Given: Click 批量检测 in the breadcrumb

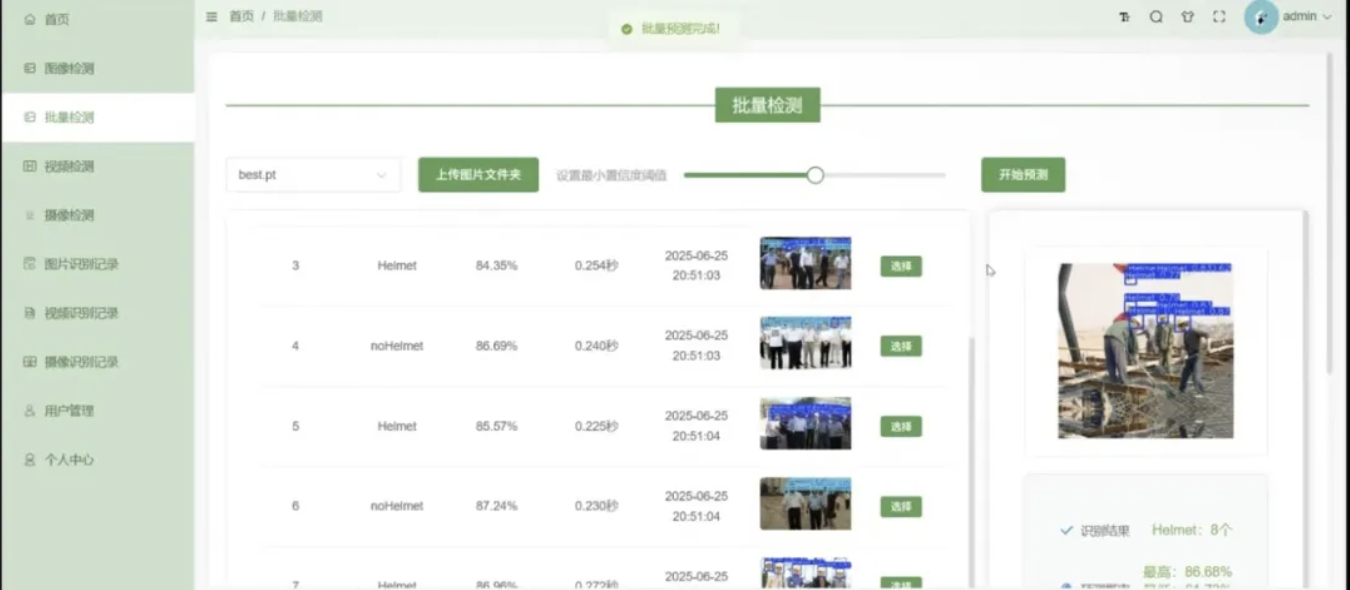Looking at the screenshot, I should 298,17.
